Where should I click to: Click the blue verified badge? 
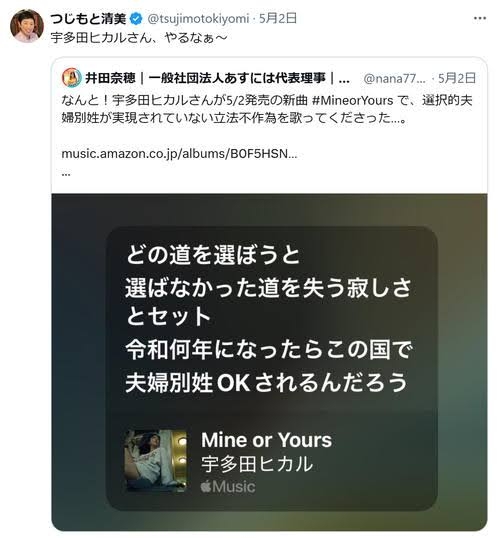click(x=136, y=19)
